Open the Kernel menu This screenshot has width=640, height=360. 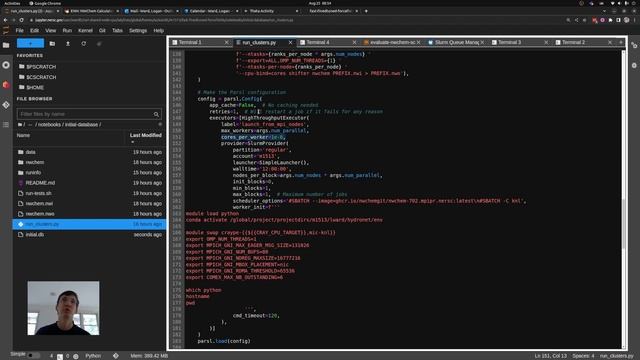85,31
